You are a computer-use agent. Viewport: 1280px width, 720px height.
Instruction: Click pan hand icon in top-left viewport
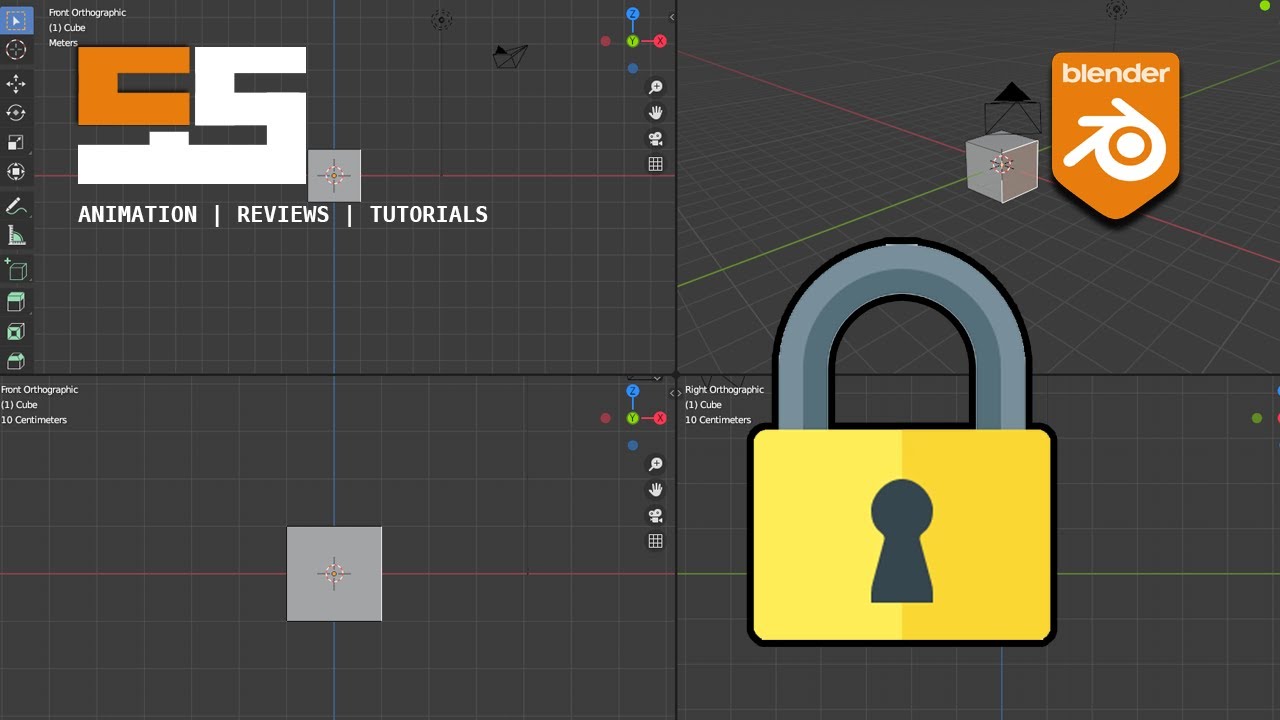656,113
